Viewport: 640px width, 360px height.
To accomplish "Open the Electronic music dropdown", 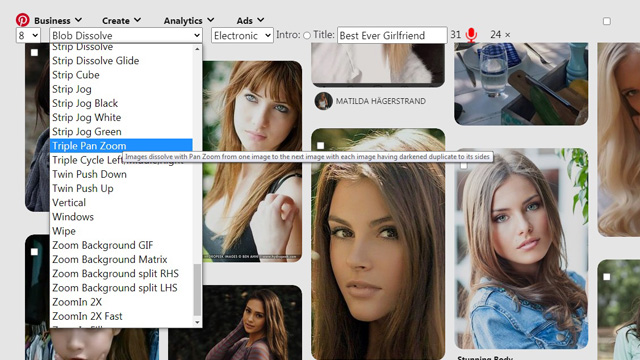I will (x=242, y=36).
